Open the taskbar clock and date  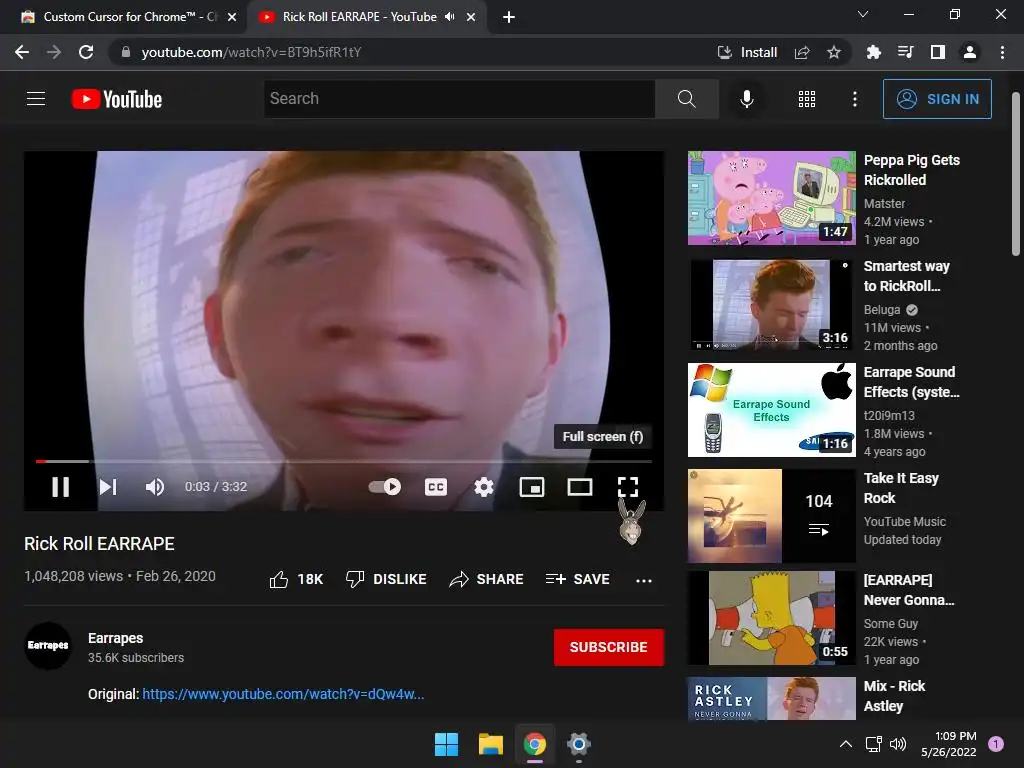949,744
